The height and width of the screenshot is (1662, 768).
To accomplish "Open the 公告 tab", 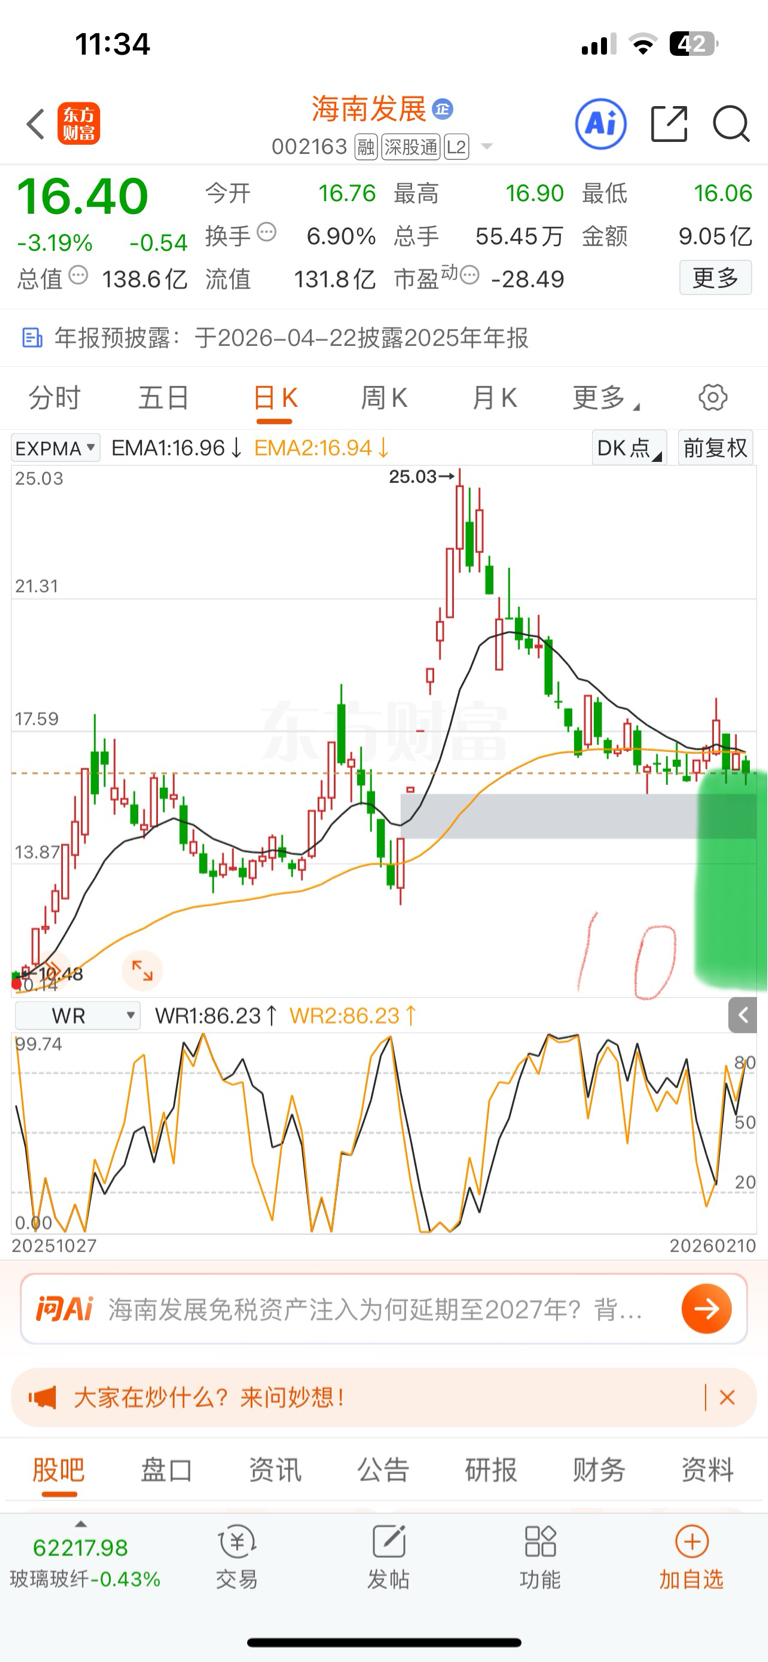I will click(x=383, y=1470).
